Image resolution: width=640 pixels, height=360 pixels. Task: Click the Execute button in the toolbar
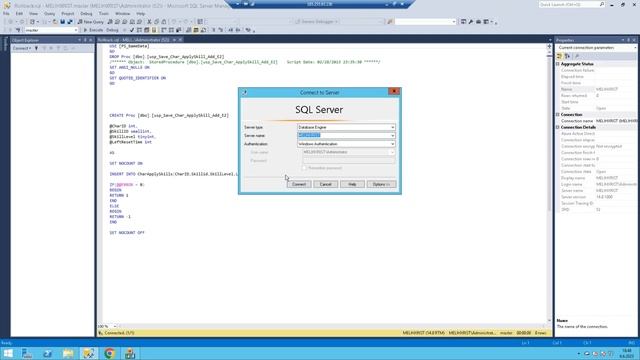(x=93, y=30)
